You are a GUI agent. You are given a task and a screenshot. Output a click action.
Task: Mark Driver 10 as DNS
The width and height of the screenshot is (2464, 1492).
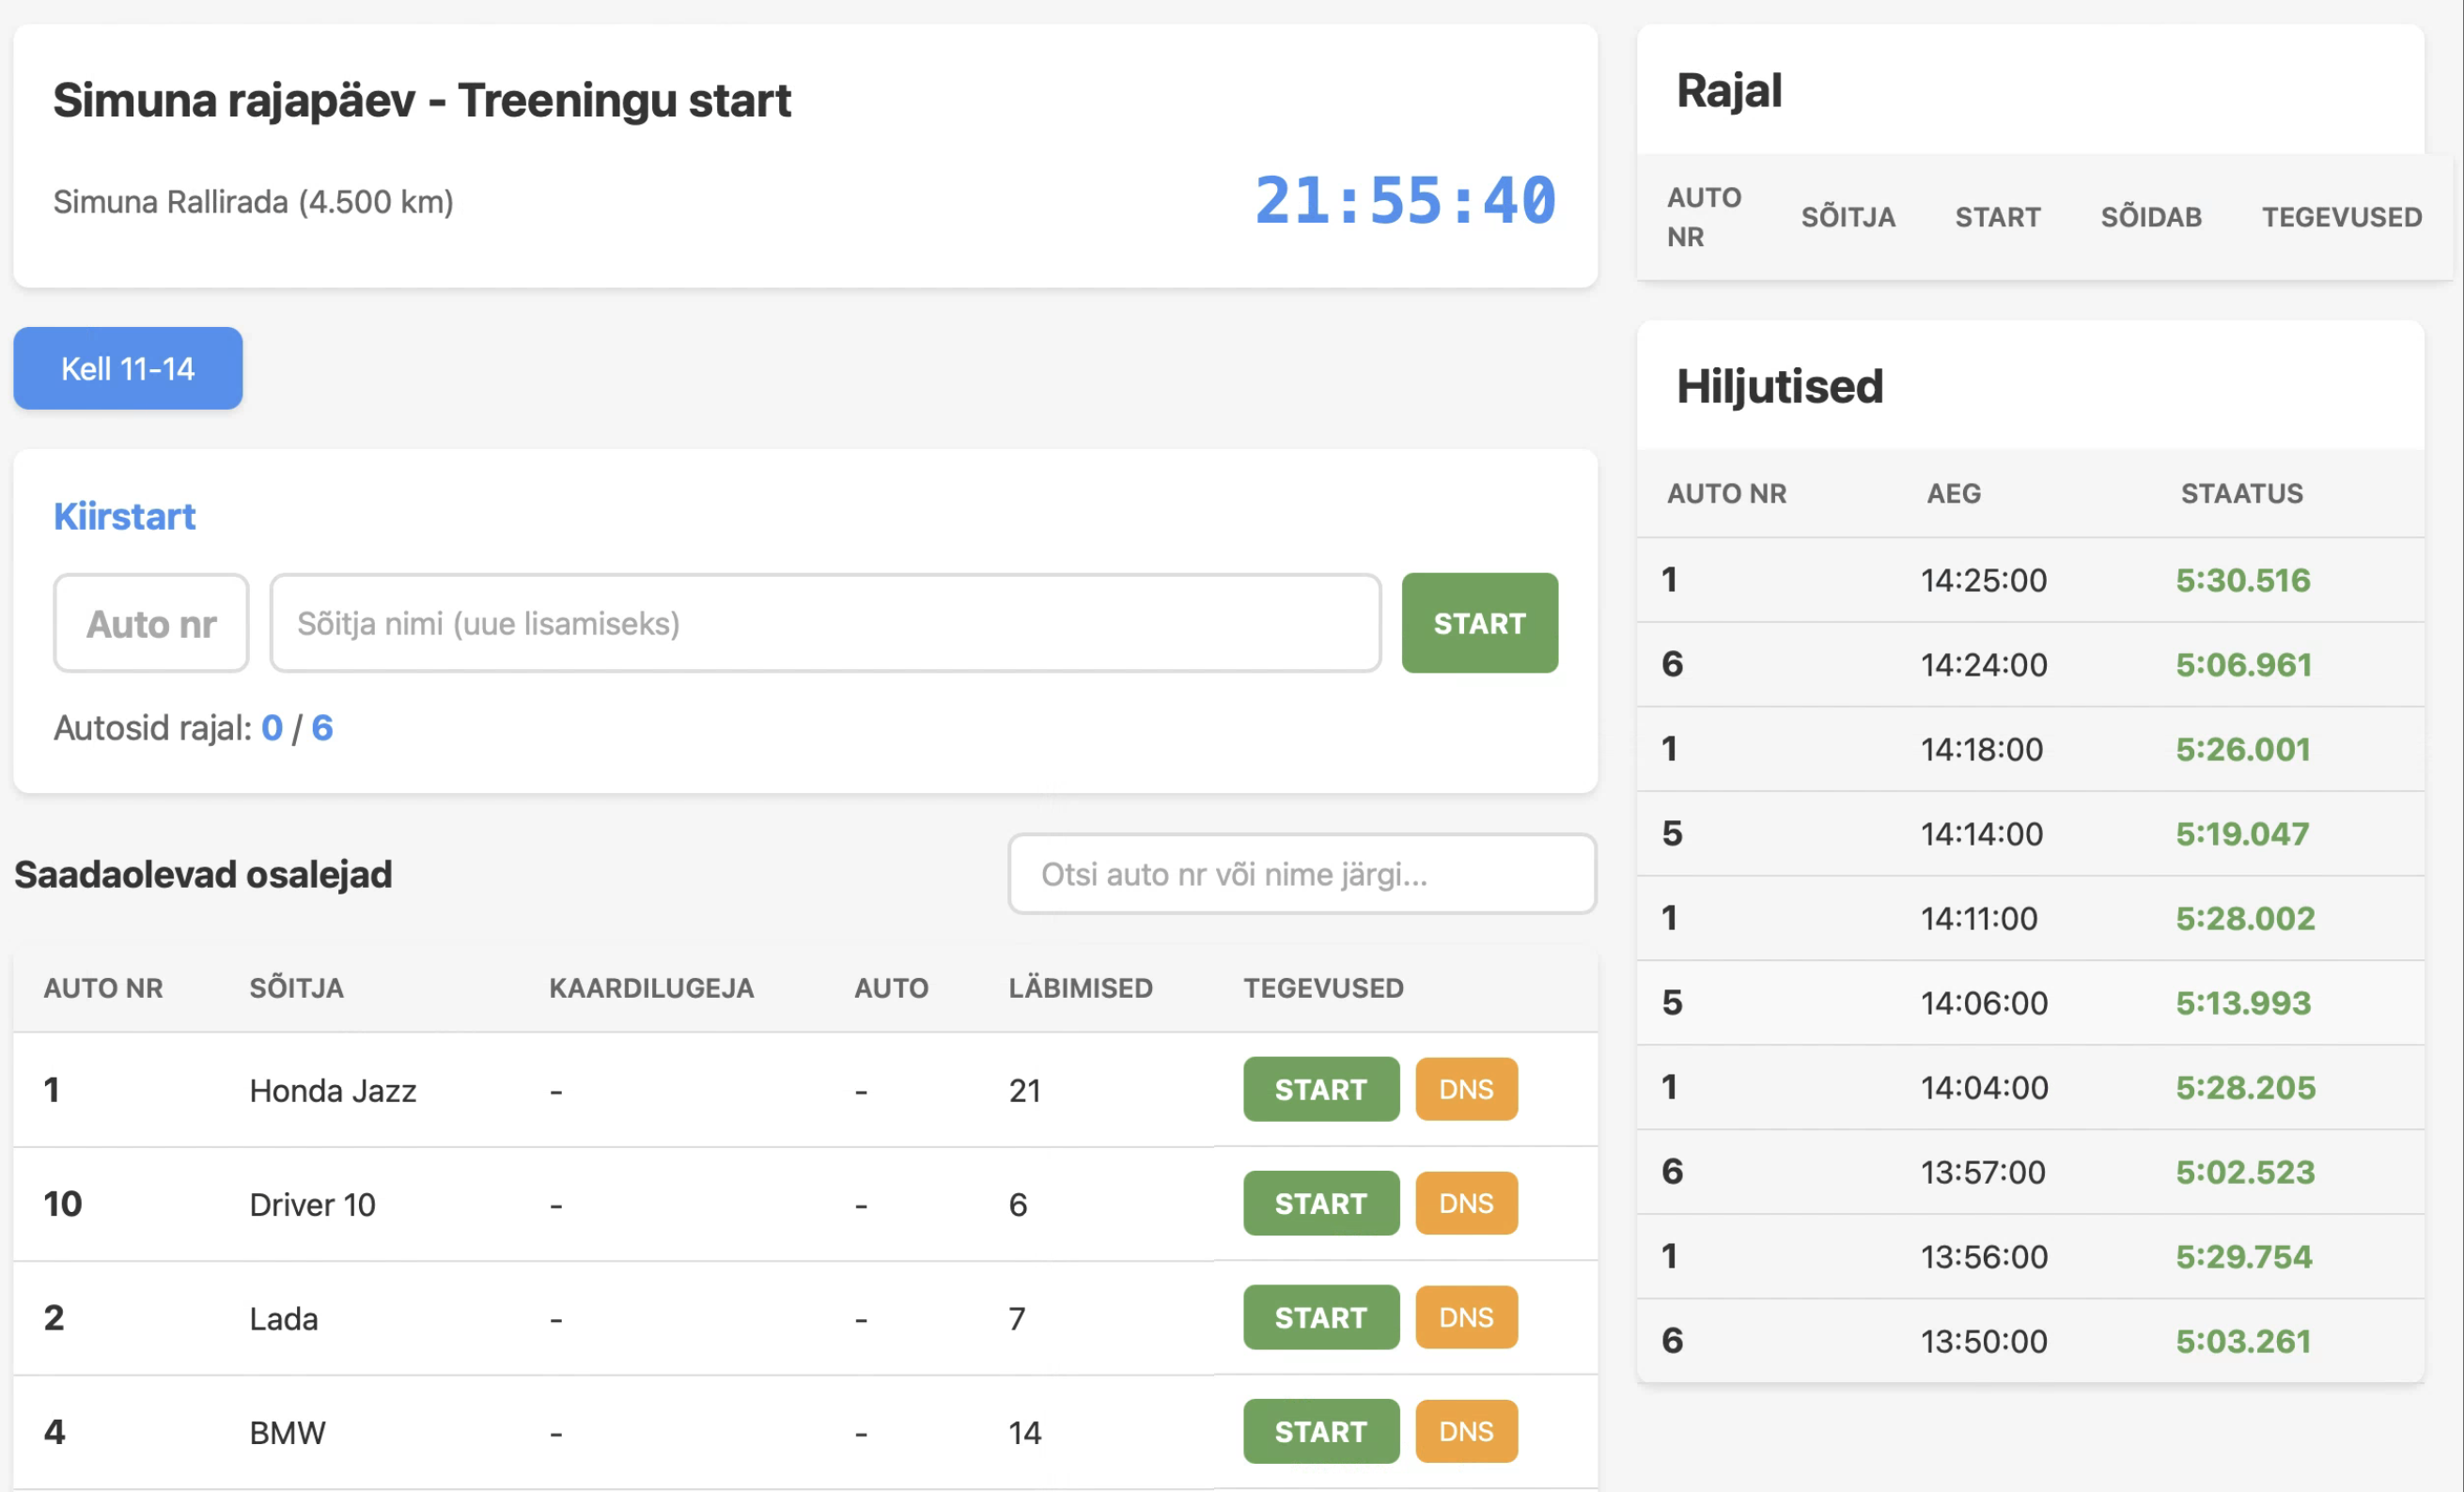point(1465,1203)
